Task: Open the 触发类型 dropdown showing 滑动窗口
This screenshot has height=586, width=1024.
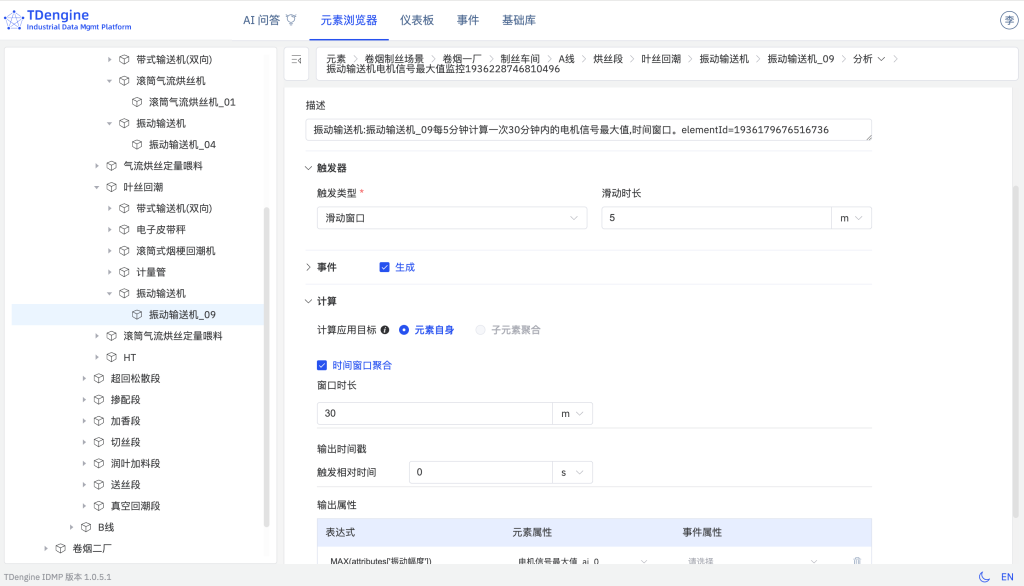Action: pyautogui.click(x=446, y=217)
